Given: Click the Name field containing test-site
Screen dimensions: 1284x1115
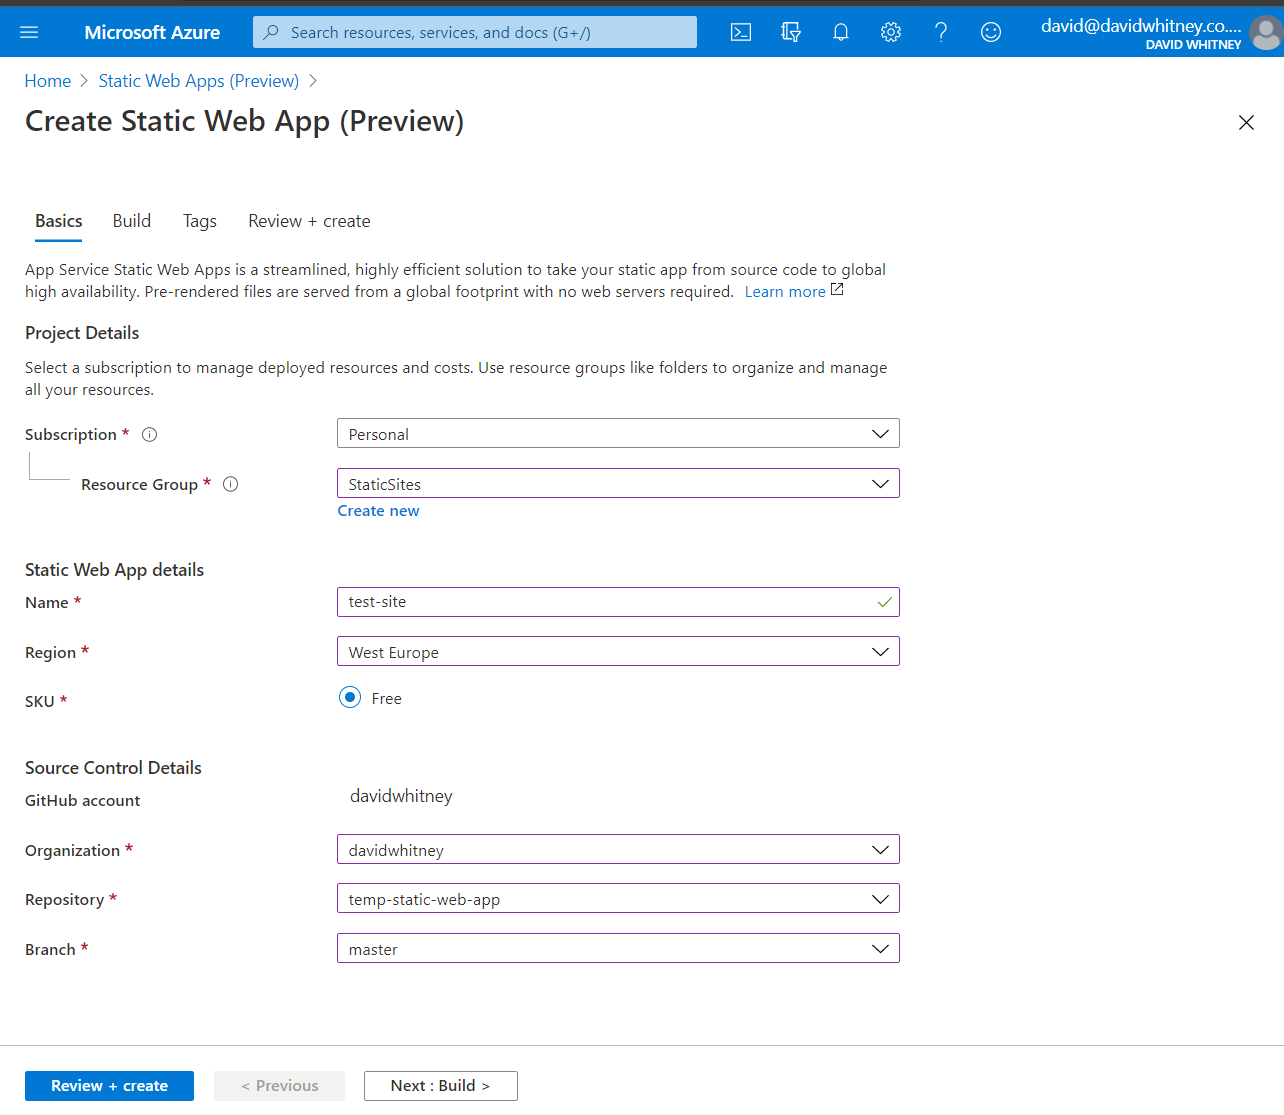Looking at the screenshot, I should [x=618, y=602].
